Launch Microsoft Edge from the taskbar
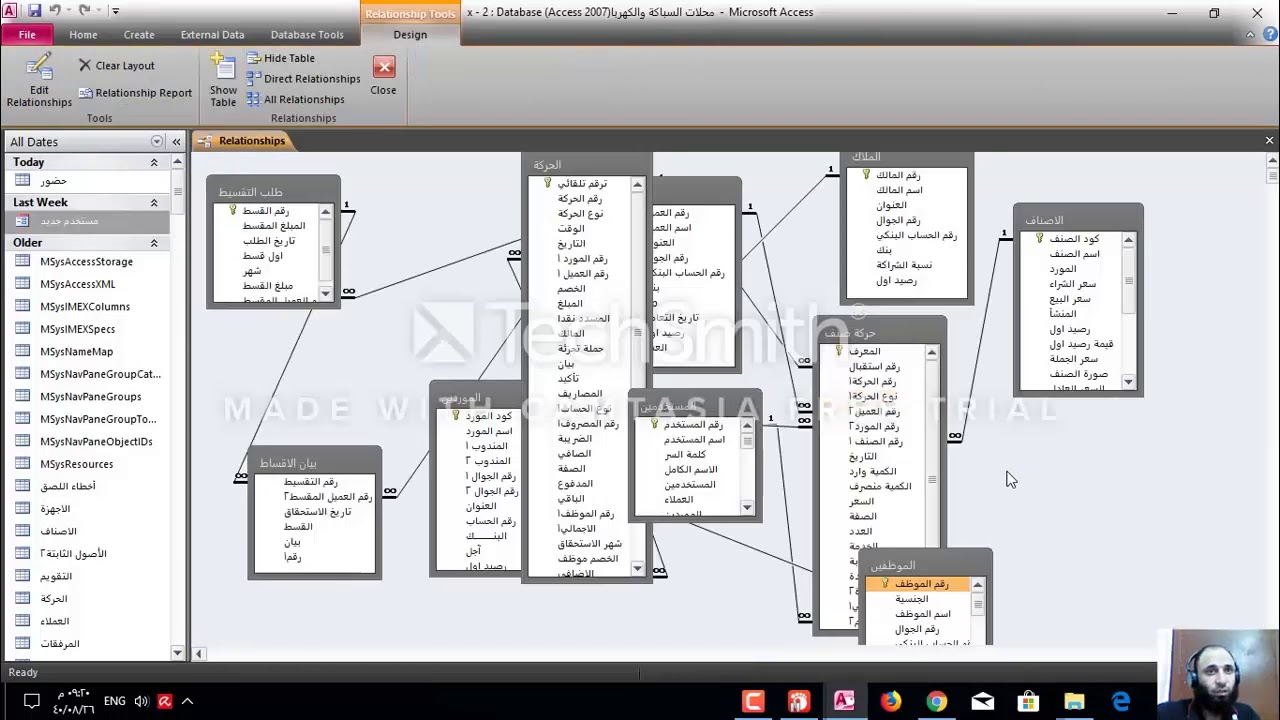The width and height of the screenshot is (1280, 720). tap(1120, 701)
